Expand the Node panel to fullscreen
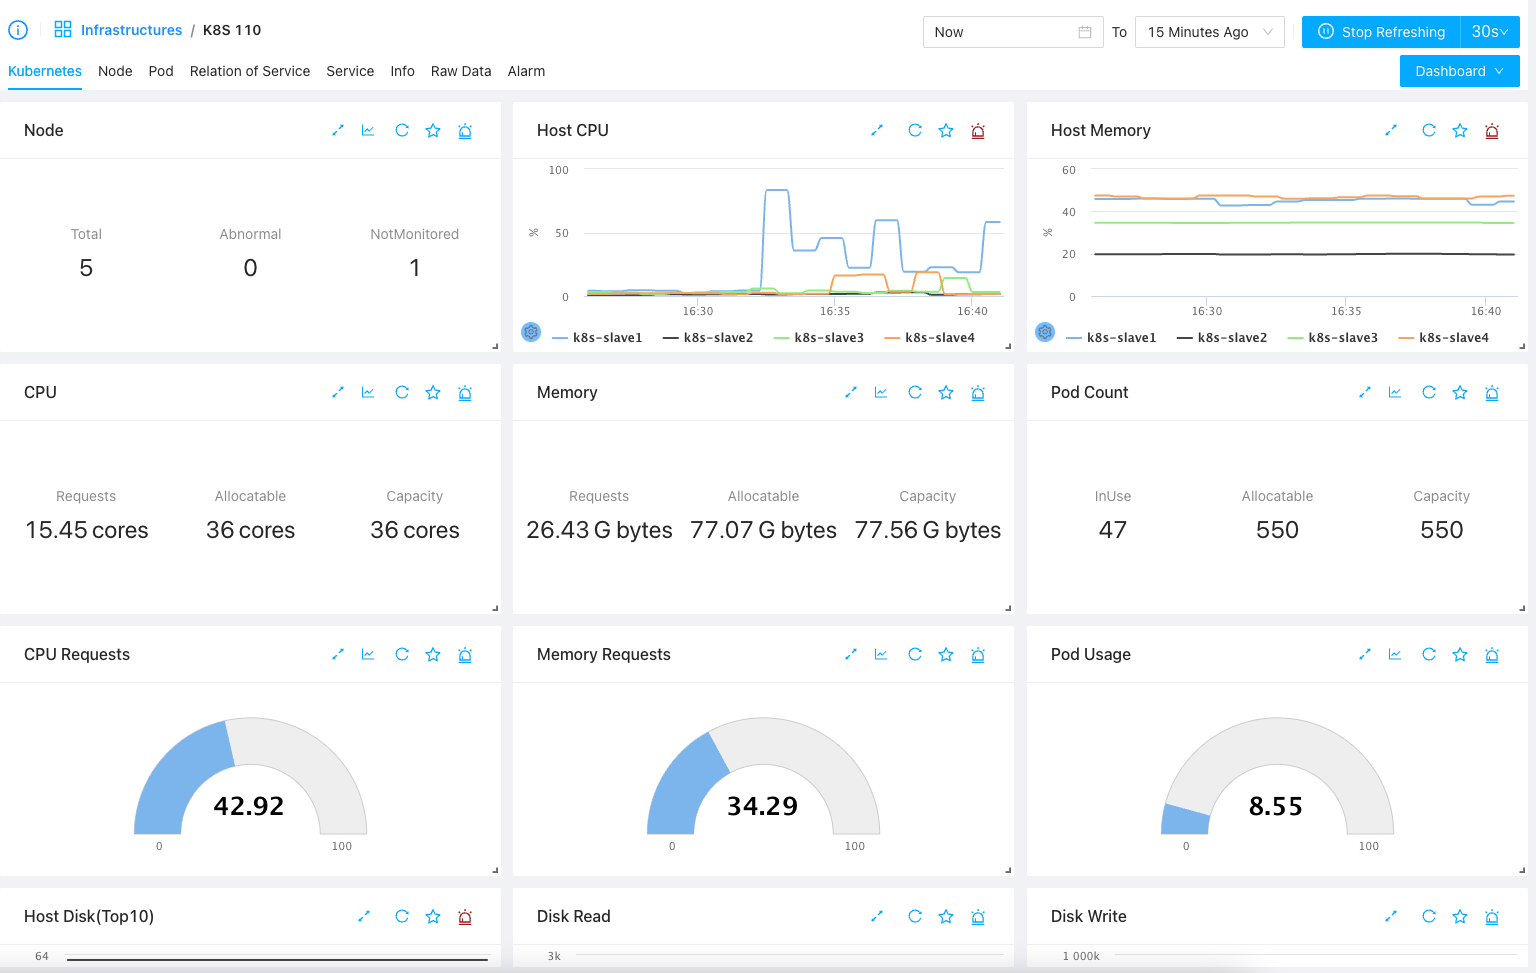This screenshot has width=1536, height=973. 338,131
